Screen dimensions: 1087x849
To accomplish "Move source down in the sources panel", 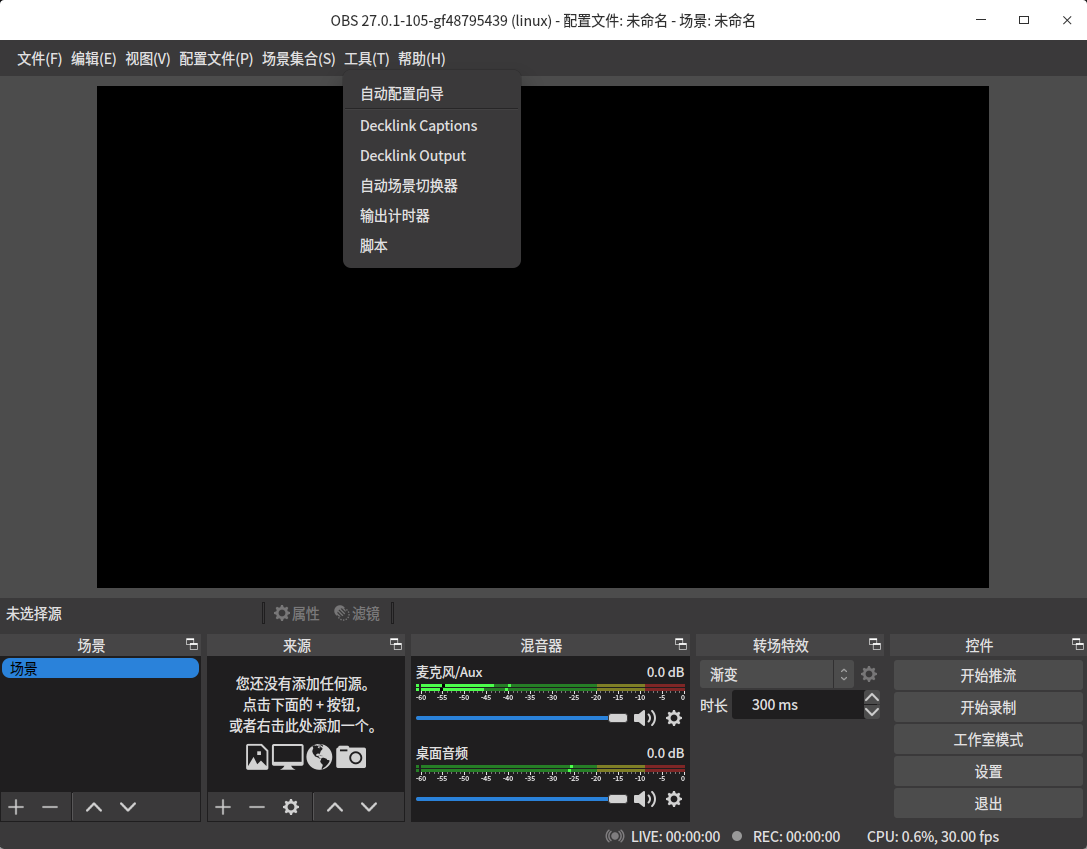I will click(x=369, y=807).
